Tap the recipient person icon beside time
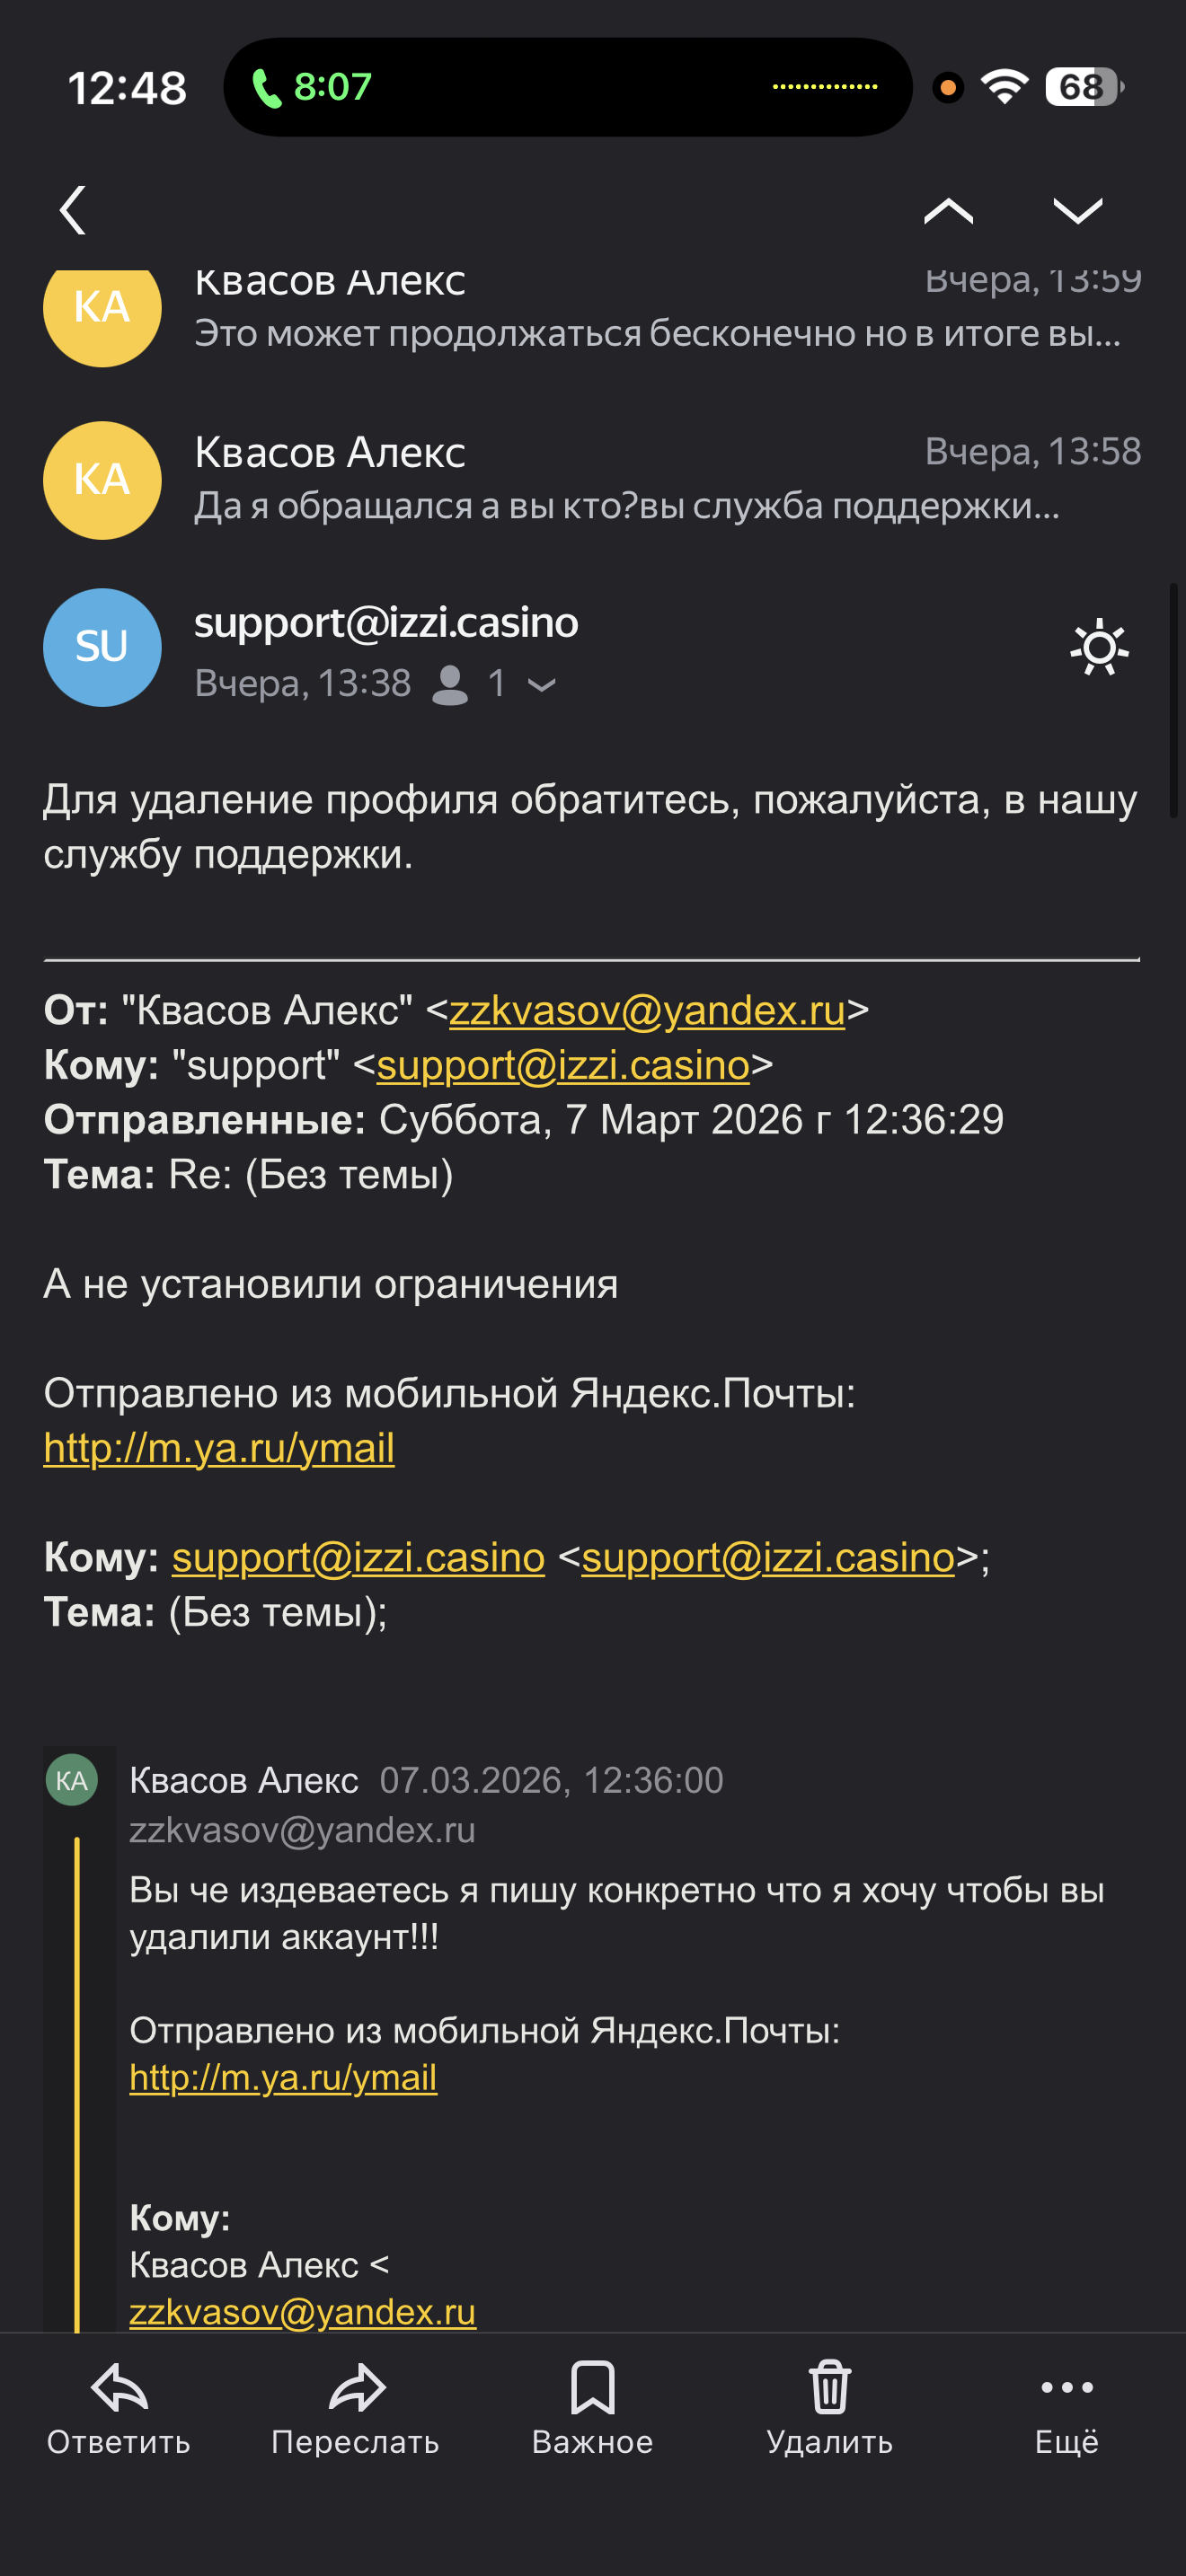Viewport: 1186px width, 2576px height. click(x=450, y=685)
